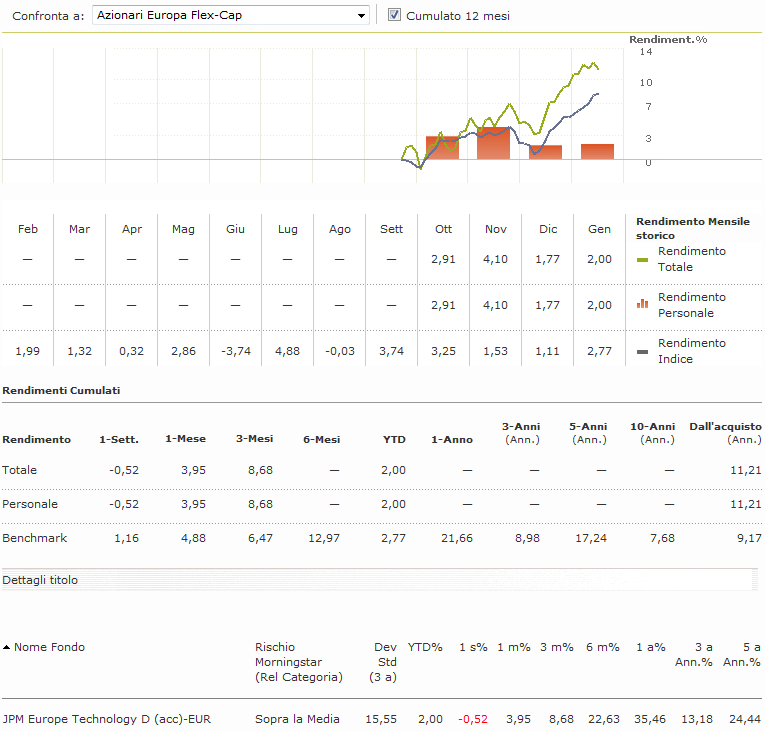This screenshot has height=732, width=765.
Task: Select the Ott month column header
Action: click(443, 229)
